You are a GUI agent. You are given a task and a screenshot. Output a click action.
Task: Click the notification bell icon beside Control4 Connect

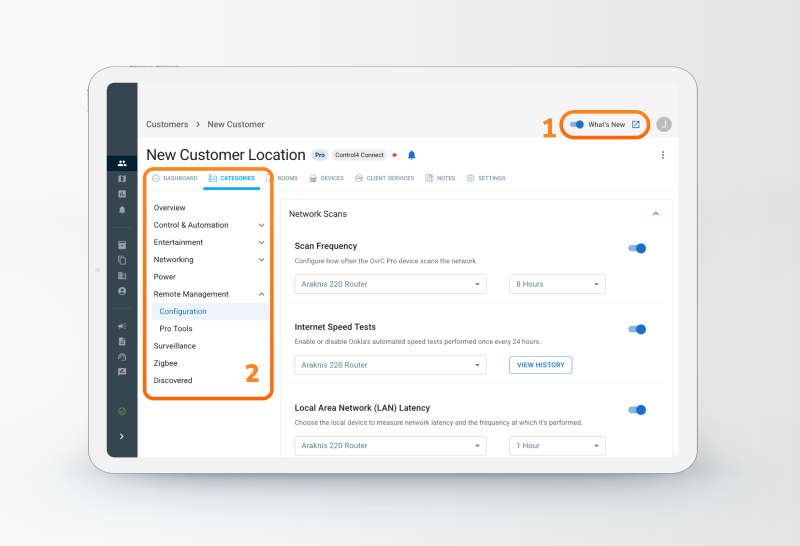[x=411, y=155]
